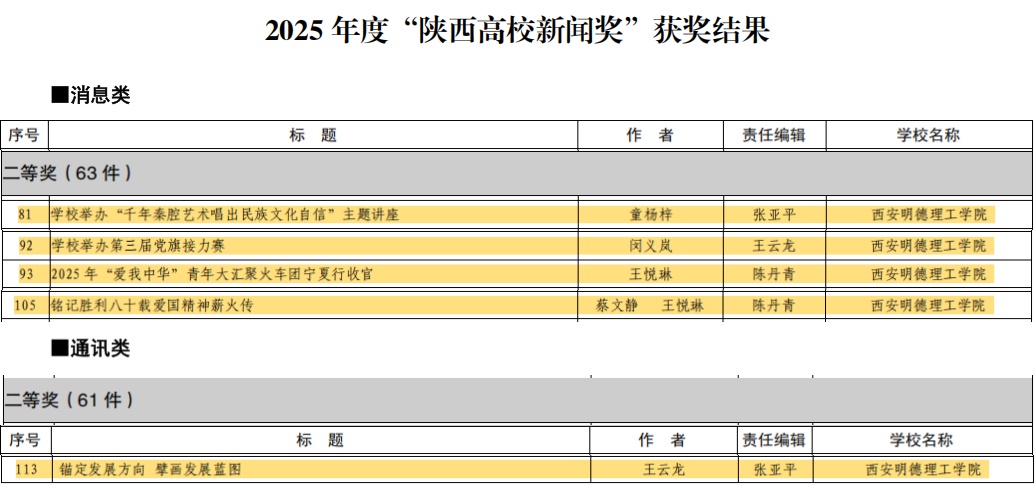Click '西安明德理工学院' in row 113

(921, 469)
